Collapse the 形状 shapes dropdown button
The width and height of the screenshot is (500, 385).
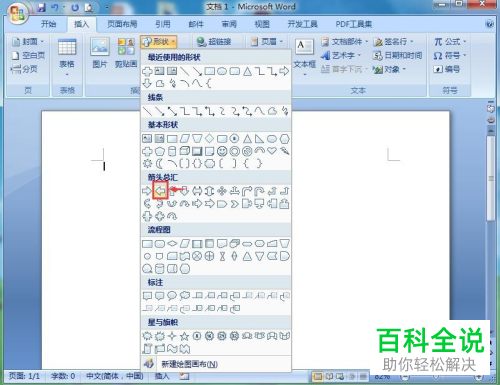click(158, 42)
